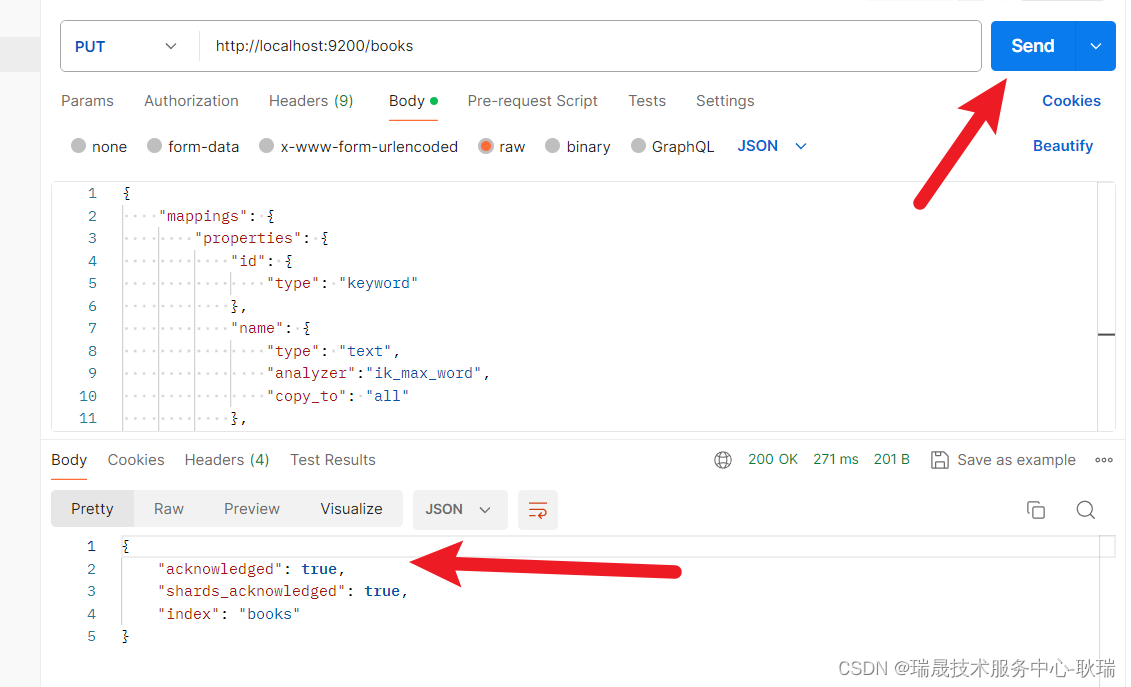Click the "shards_acknowledged" key in response
This screenshot has height=687, width=1131.
pyautogui.click(x=252, y=591)
